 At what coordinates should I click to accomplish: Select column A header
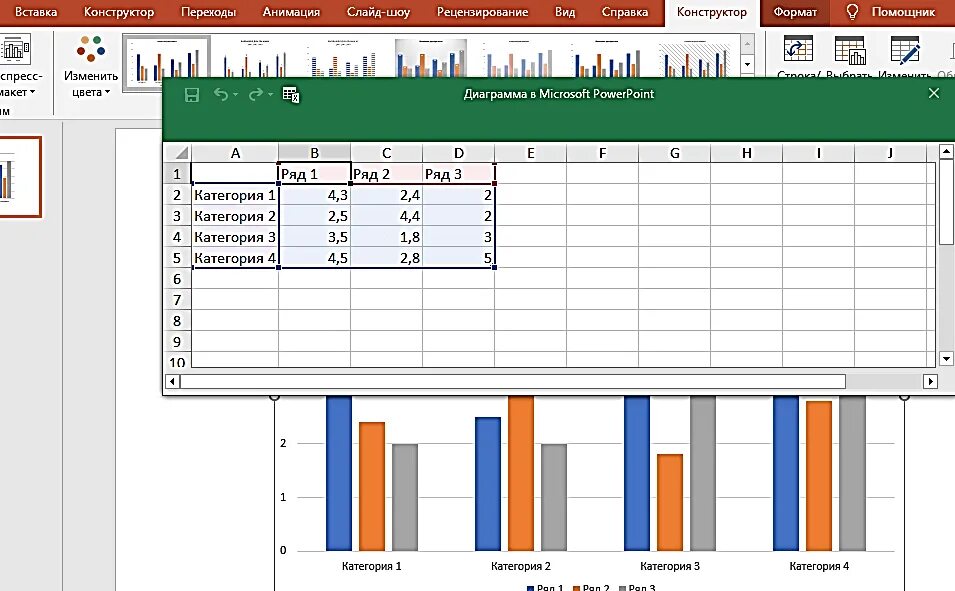[235, 153]
